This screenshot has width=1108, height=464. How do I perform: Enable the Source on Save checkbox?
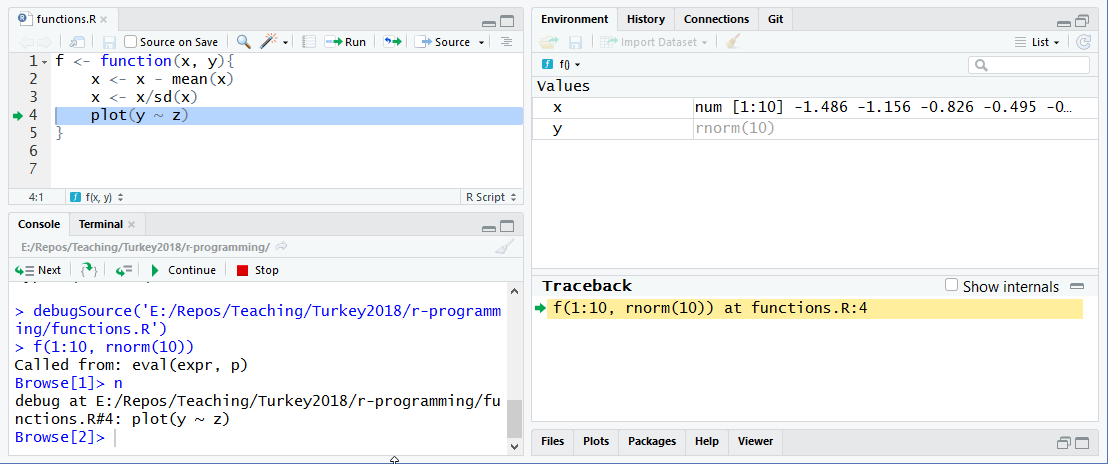(131, 42)
